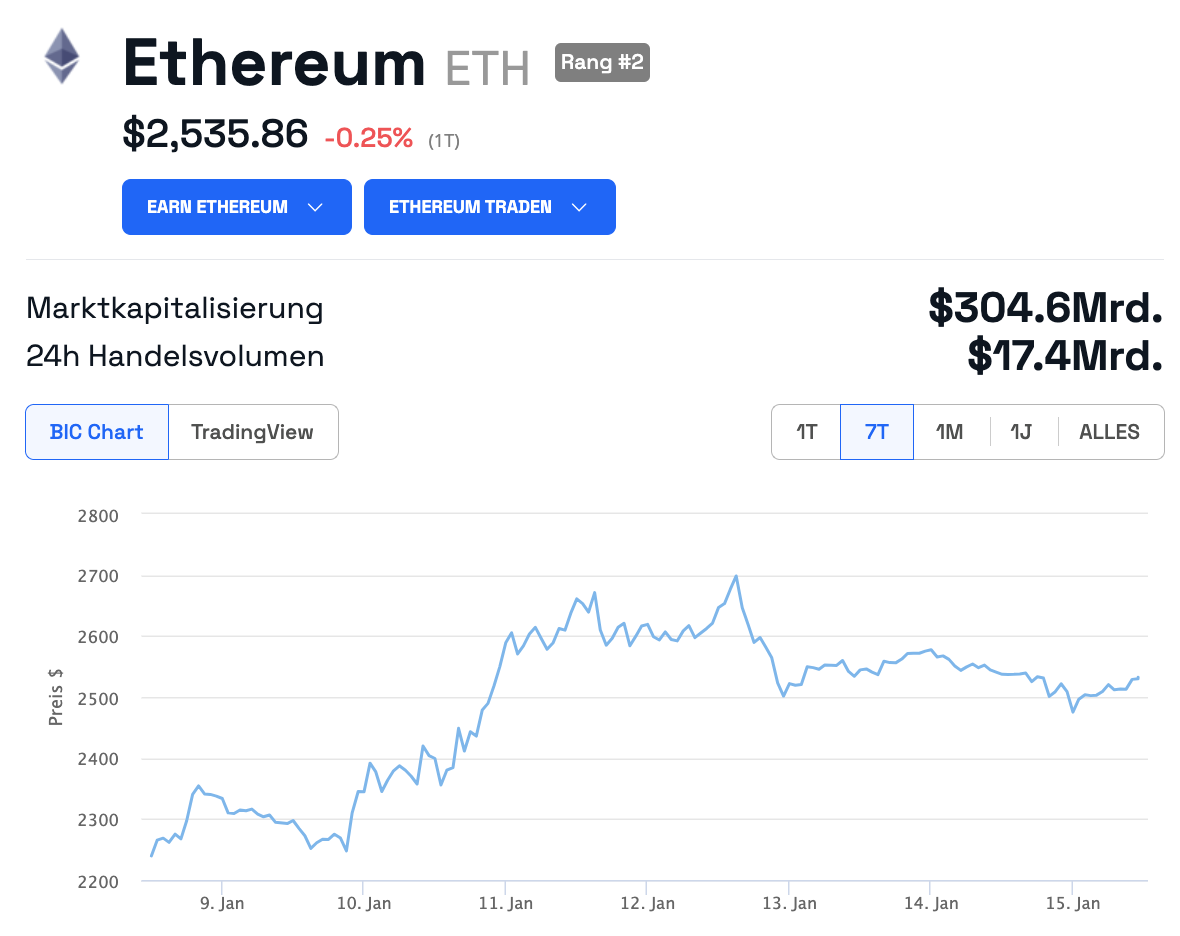Viewport: 1180px width, 936px height.
Task: Click the Rang #2 badge
Action: (x=602, y=62)
